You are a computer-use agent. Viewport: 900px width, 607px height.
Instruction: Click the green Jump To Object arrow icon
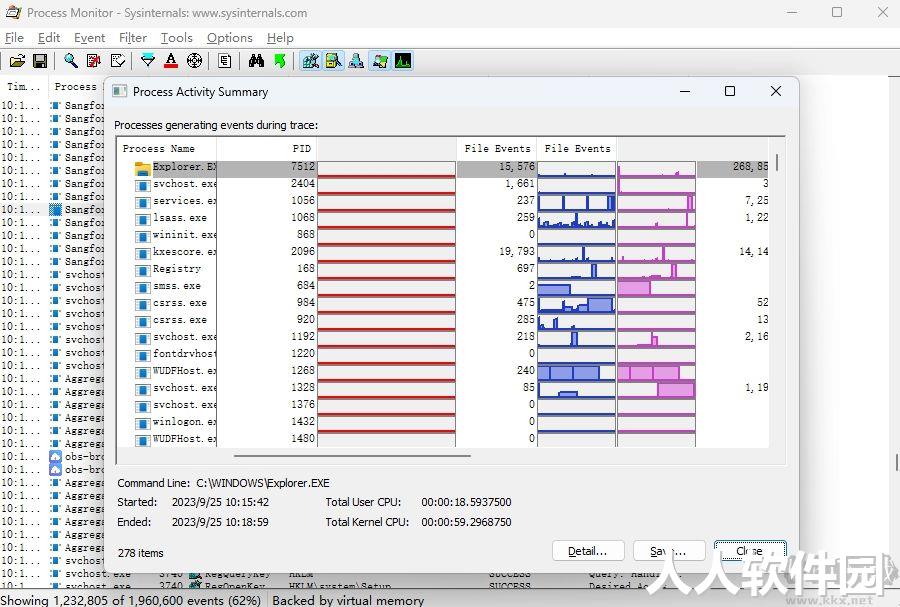click(280, 61)
